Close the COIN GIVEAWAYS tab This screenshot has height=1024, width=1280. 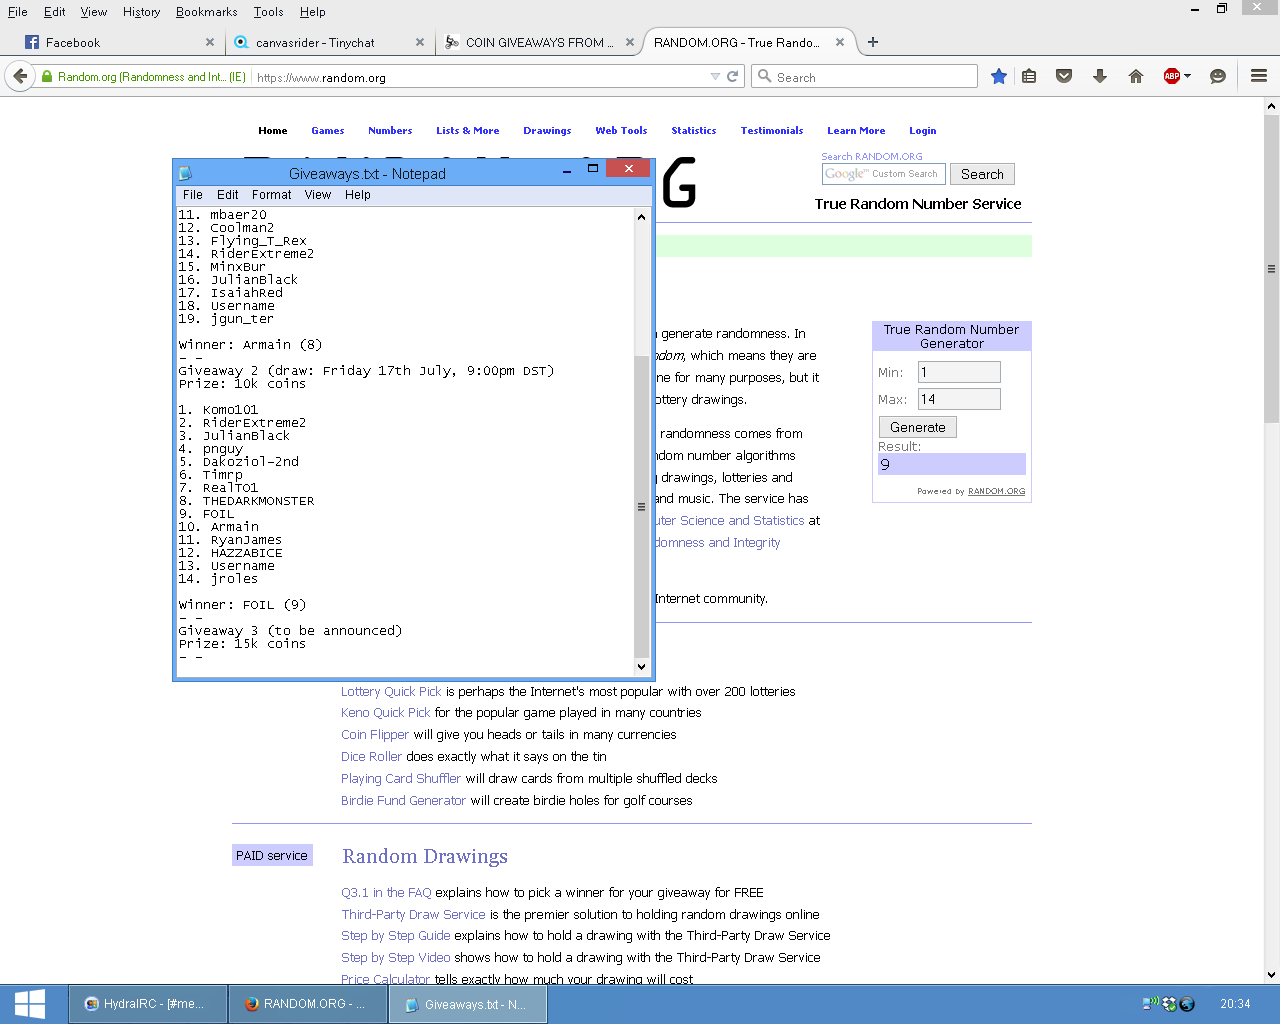[x=630, y=42]
